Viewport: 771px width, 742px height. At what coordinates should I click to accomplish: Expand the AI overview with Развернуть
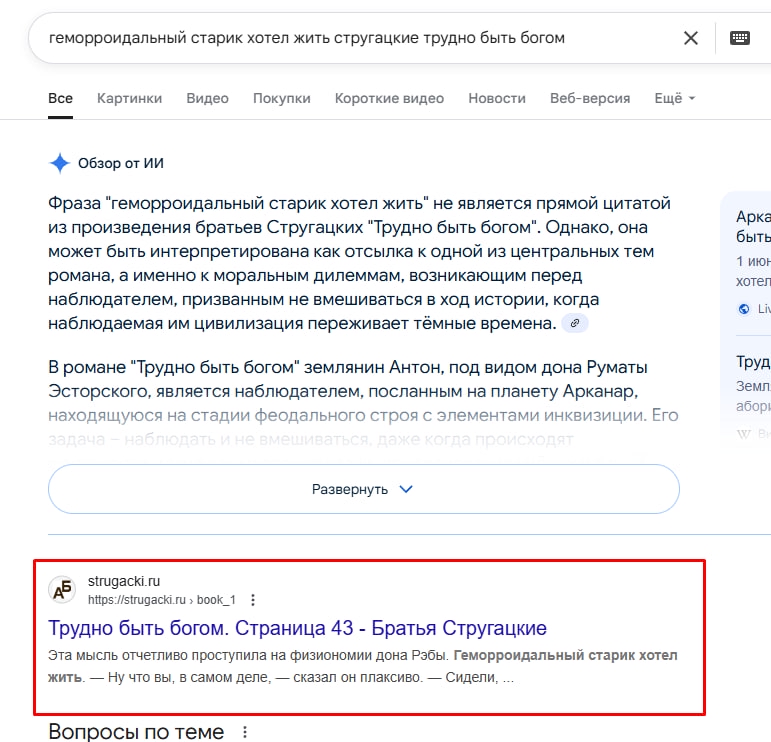click(x=363, y=489)
